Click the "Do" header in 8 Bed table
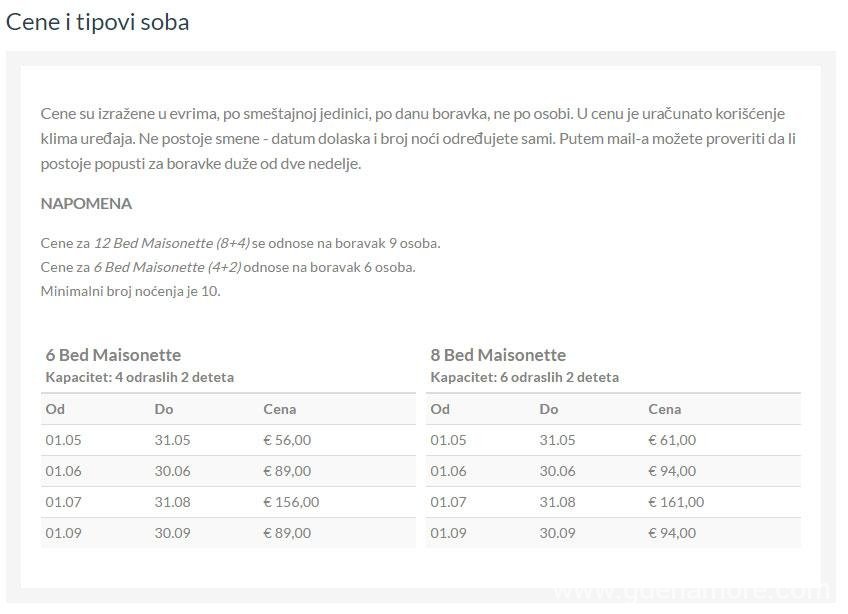Image resolution: width=848 pixels, height=614 pixels. (549, 409)
